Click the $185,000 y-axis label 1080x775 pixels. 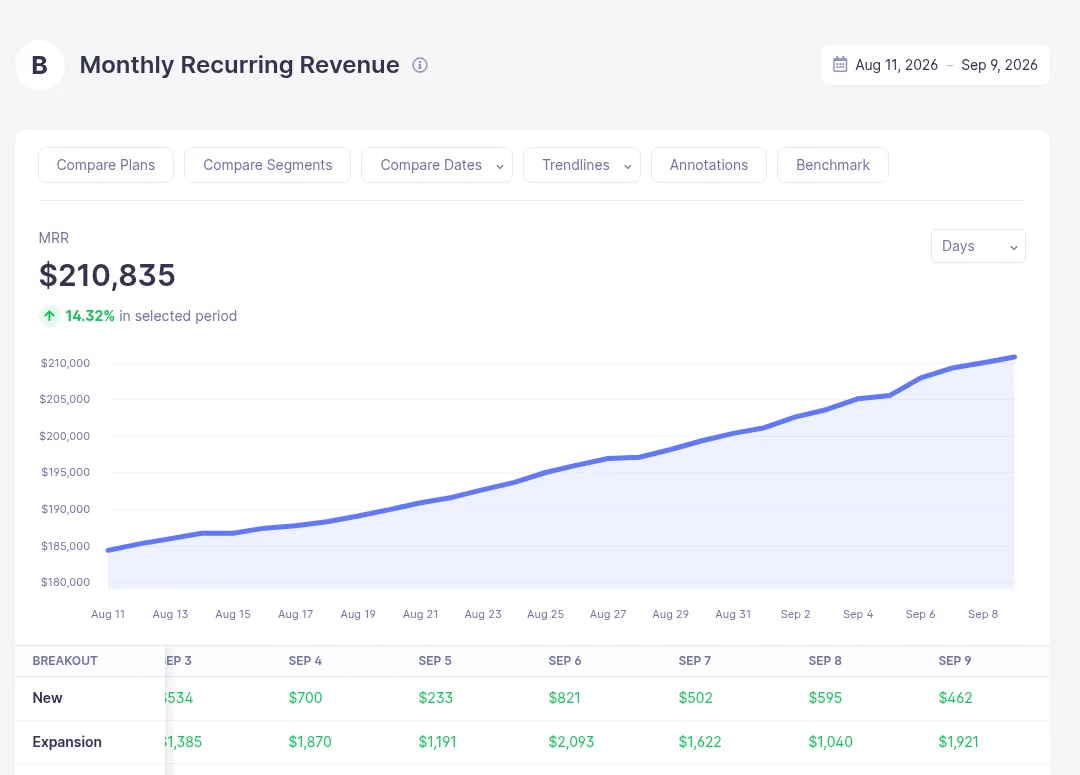pos(65,546)
